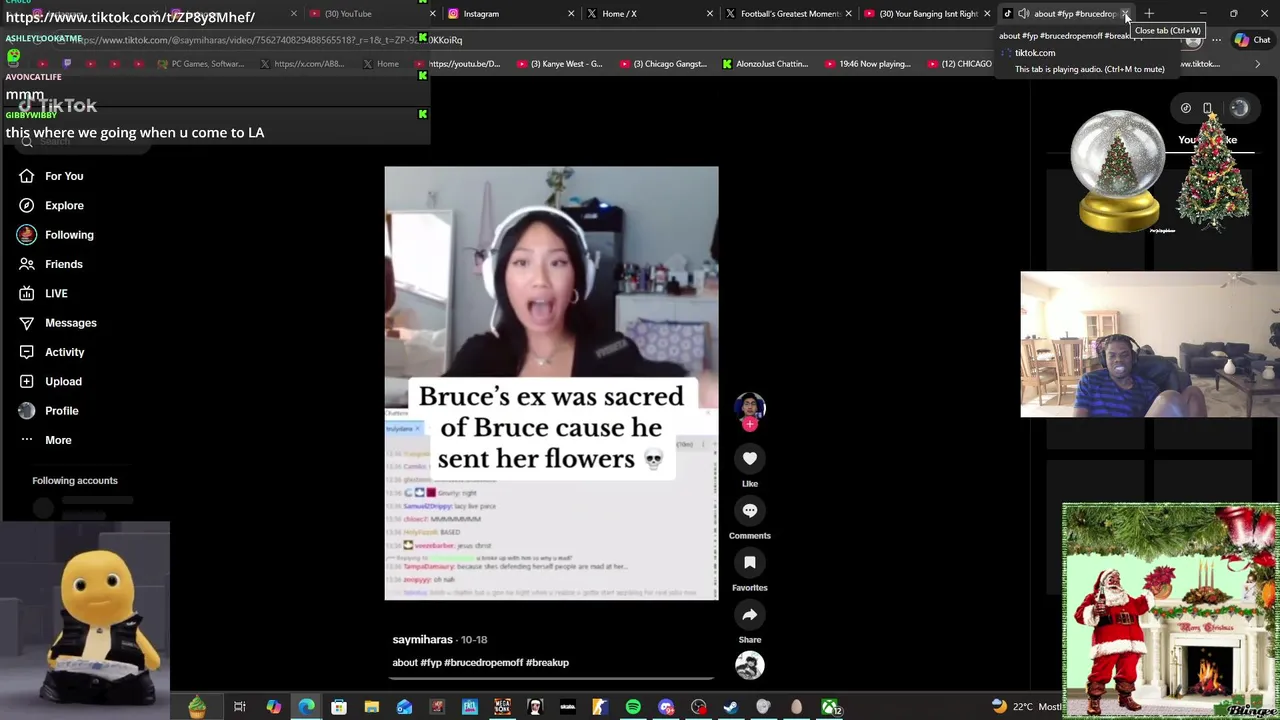The width and height of the screenshot is (1280, 720).
Task: Open Microsoft Store on the taskbar
Action: [339, 707]
